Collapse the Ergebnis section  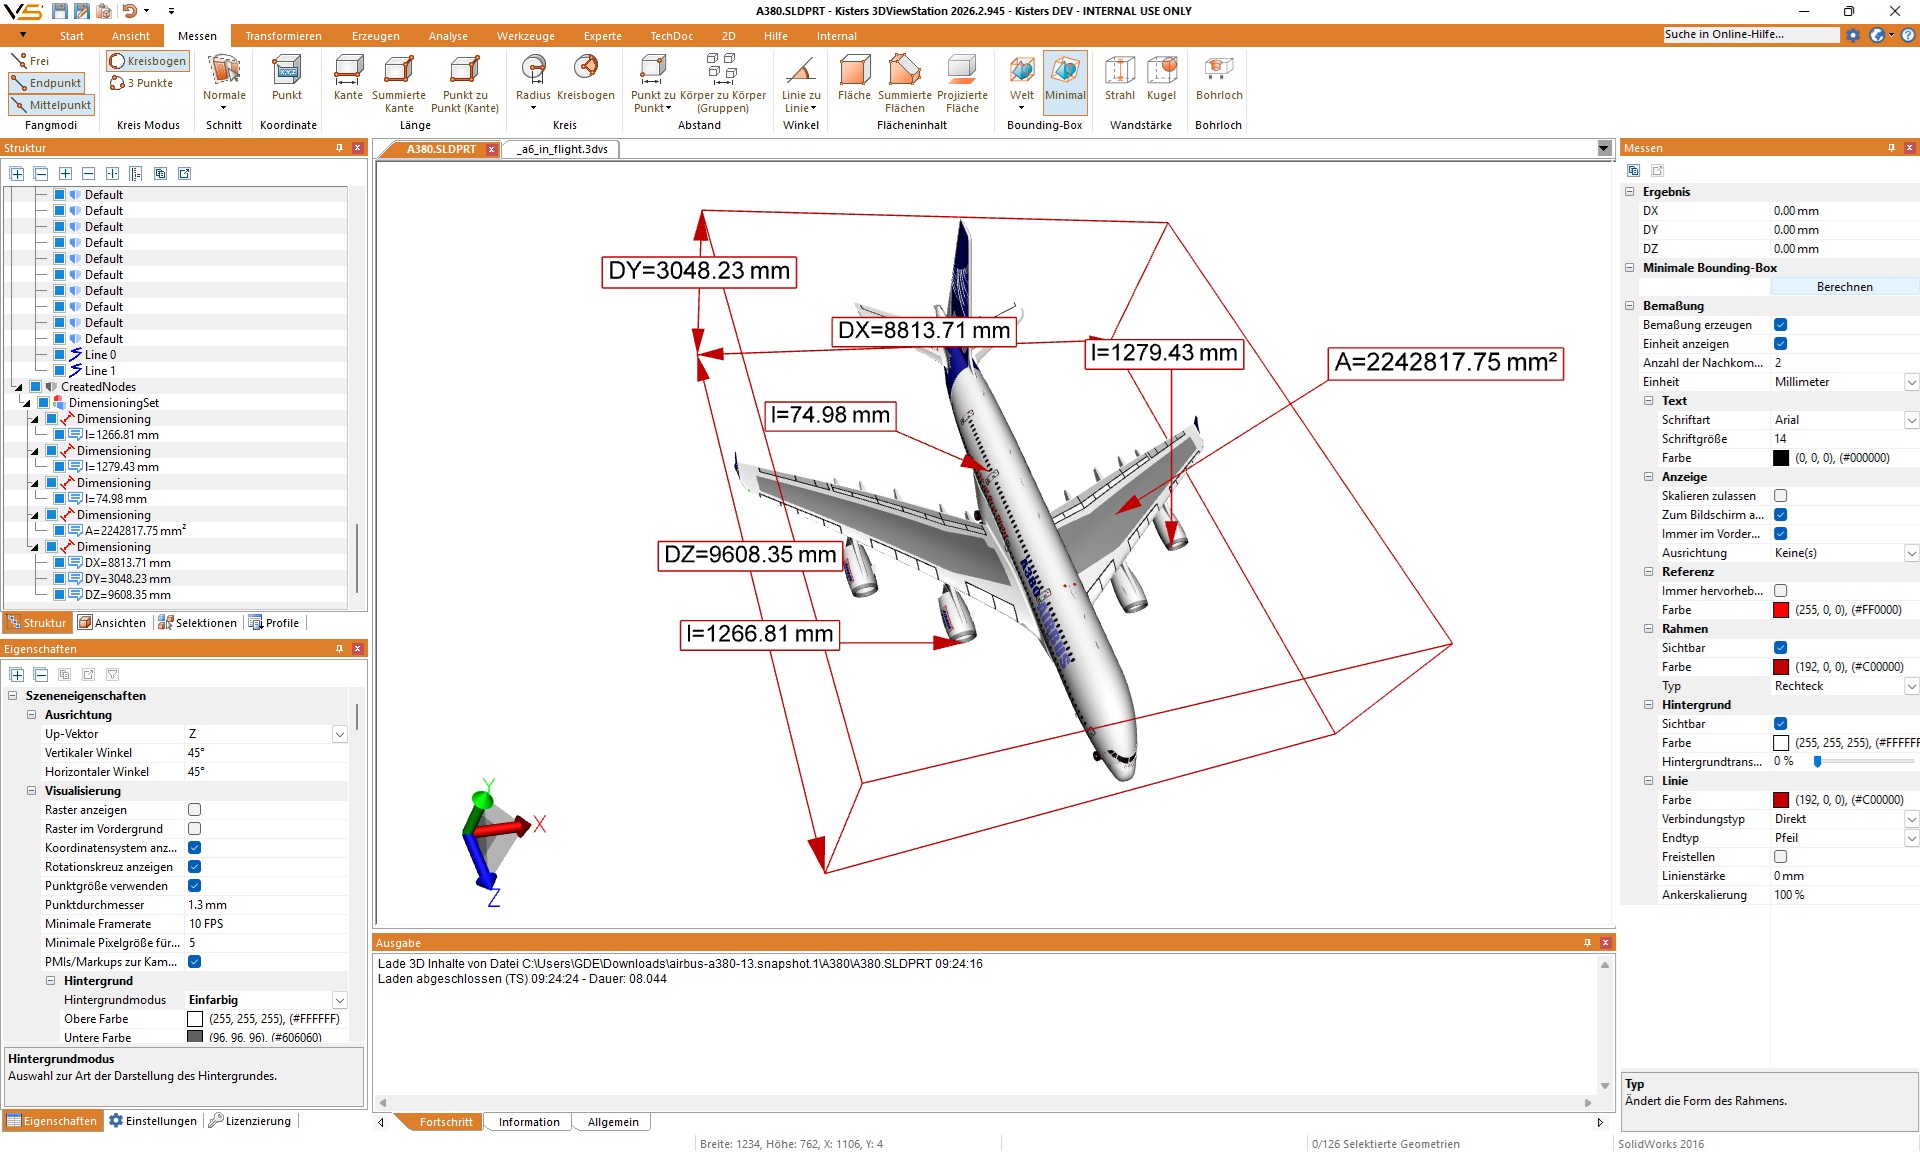click(x=1630, y=192)
